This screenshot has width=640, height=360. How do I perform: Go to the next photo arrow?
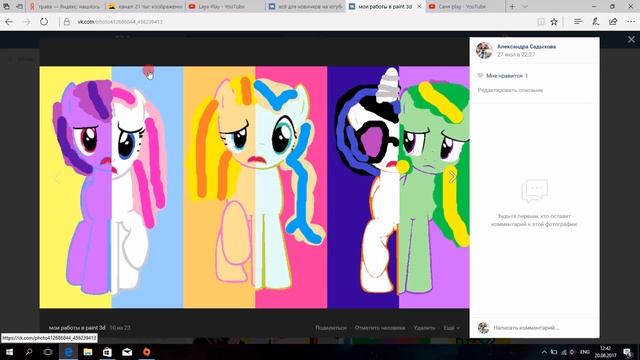[453, 177]
